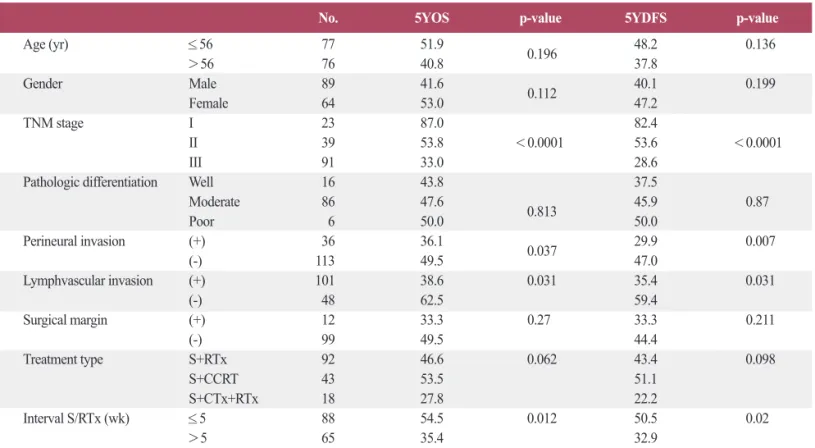Click the 5YOS column header
The width and height of the screenshot is (815, 448).
point(431,18)
